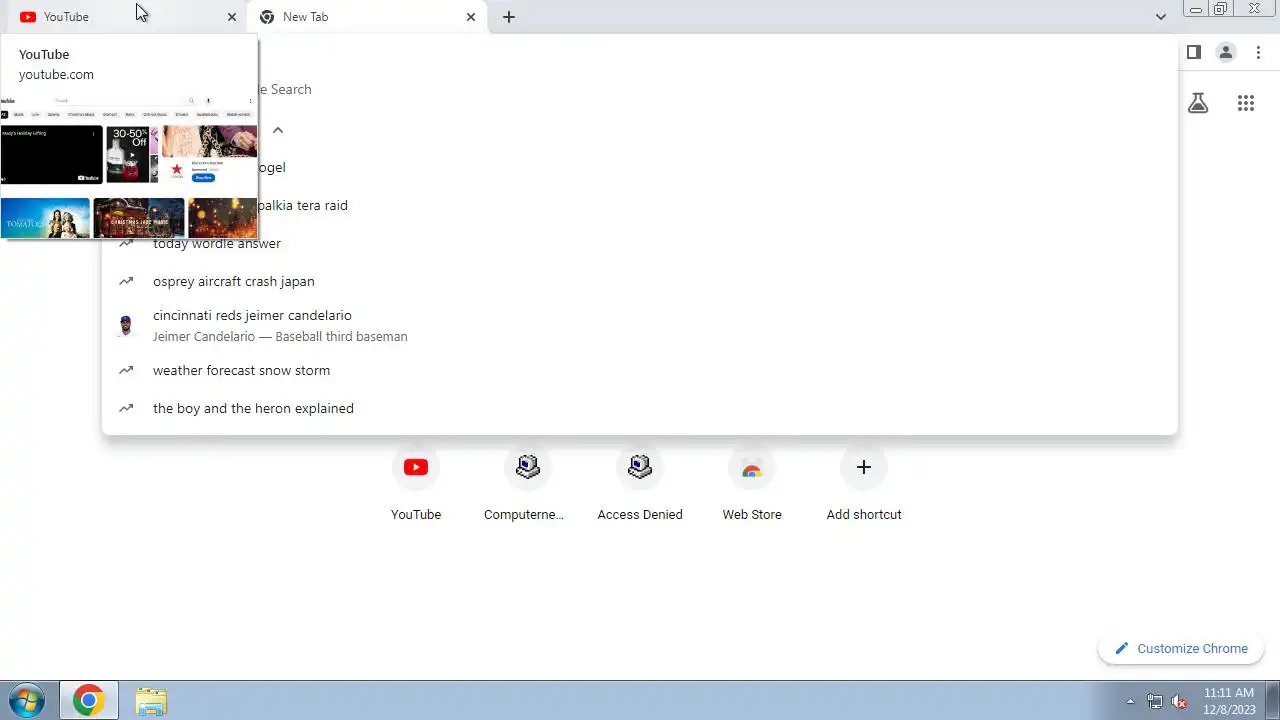
Task: Collapse the trending searches chevron
Action: (278, 130)
